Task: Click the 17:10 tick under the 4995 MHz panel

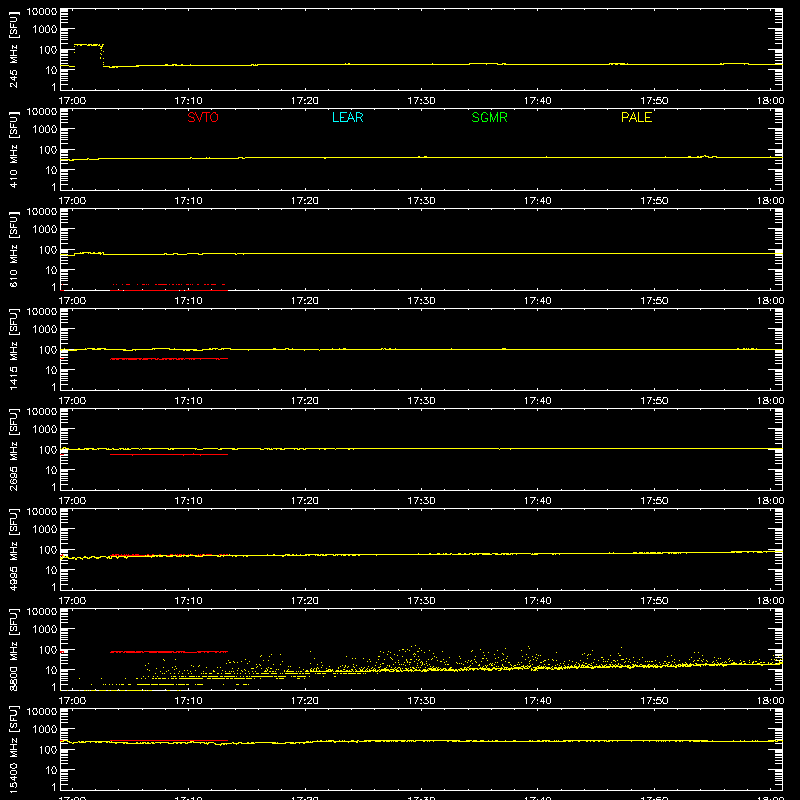Action: 188,601
